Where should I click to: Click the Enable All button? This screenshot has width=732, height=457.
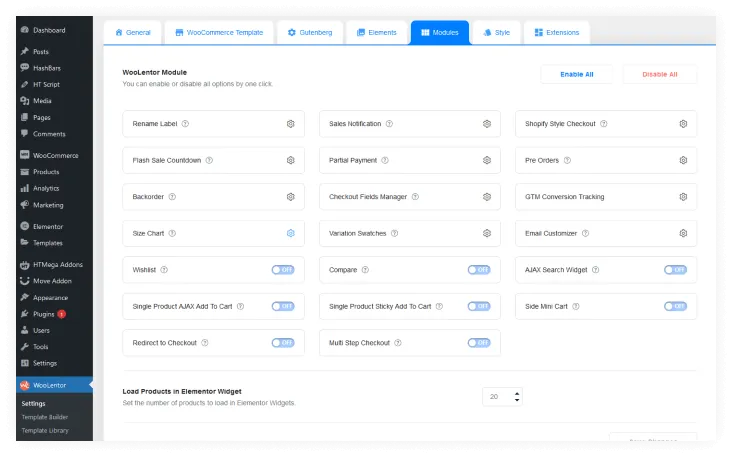coord(577,74)
